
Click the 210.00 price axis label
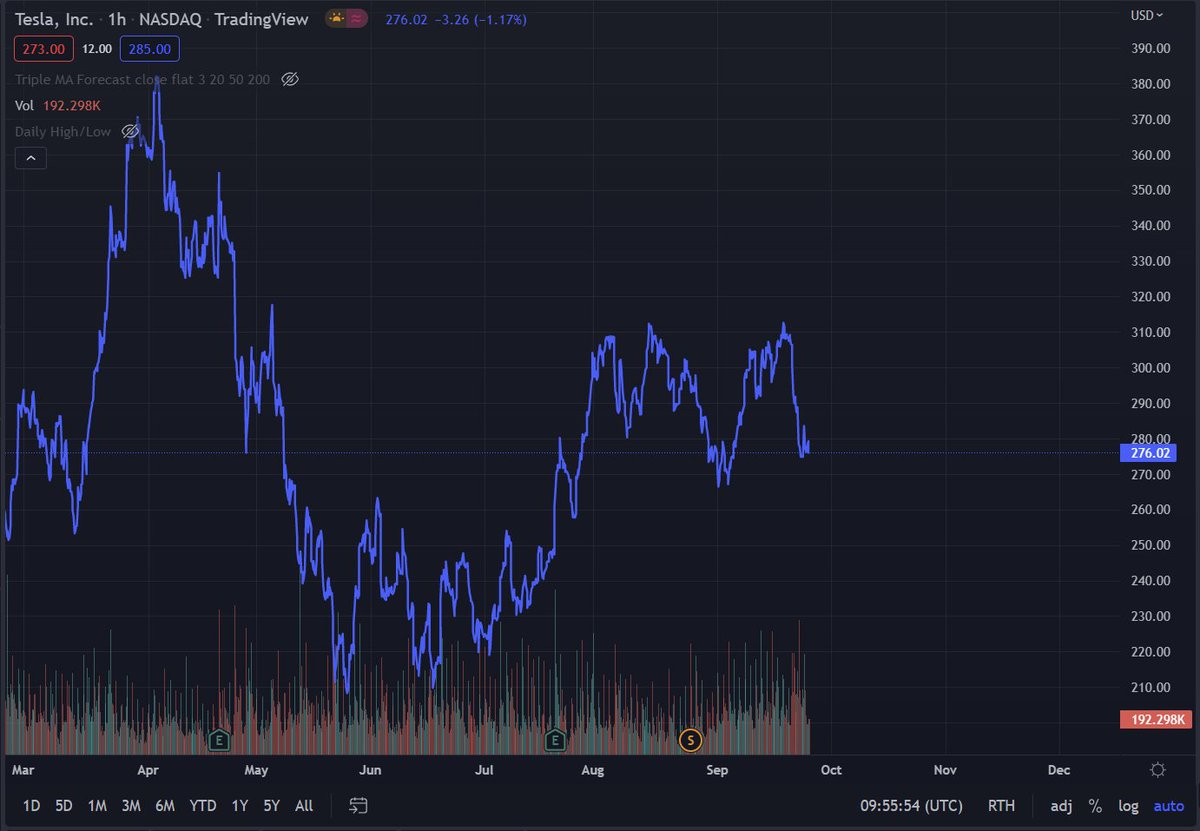coord(1150,687)
